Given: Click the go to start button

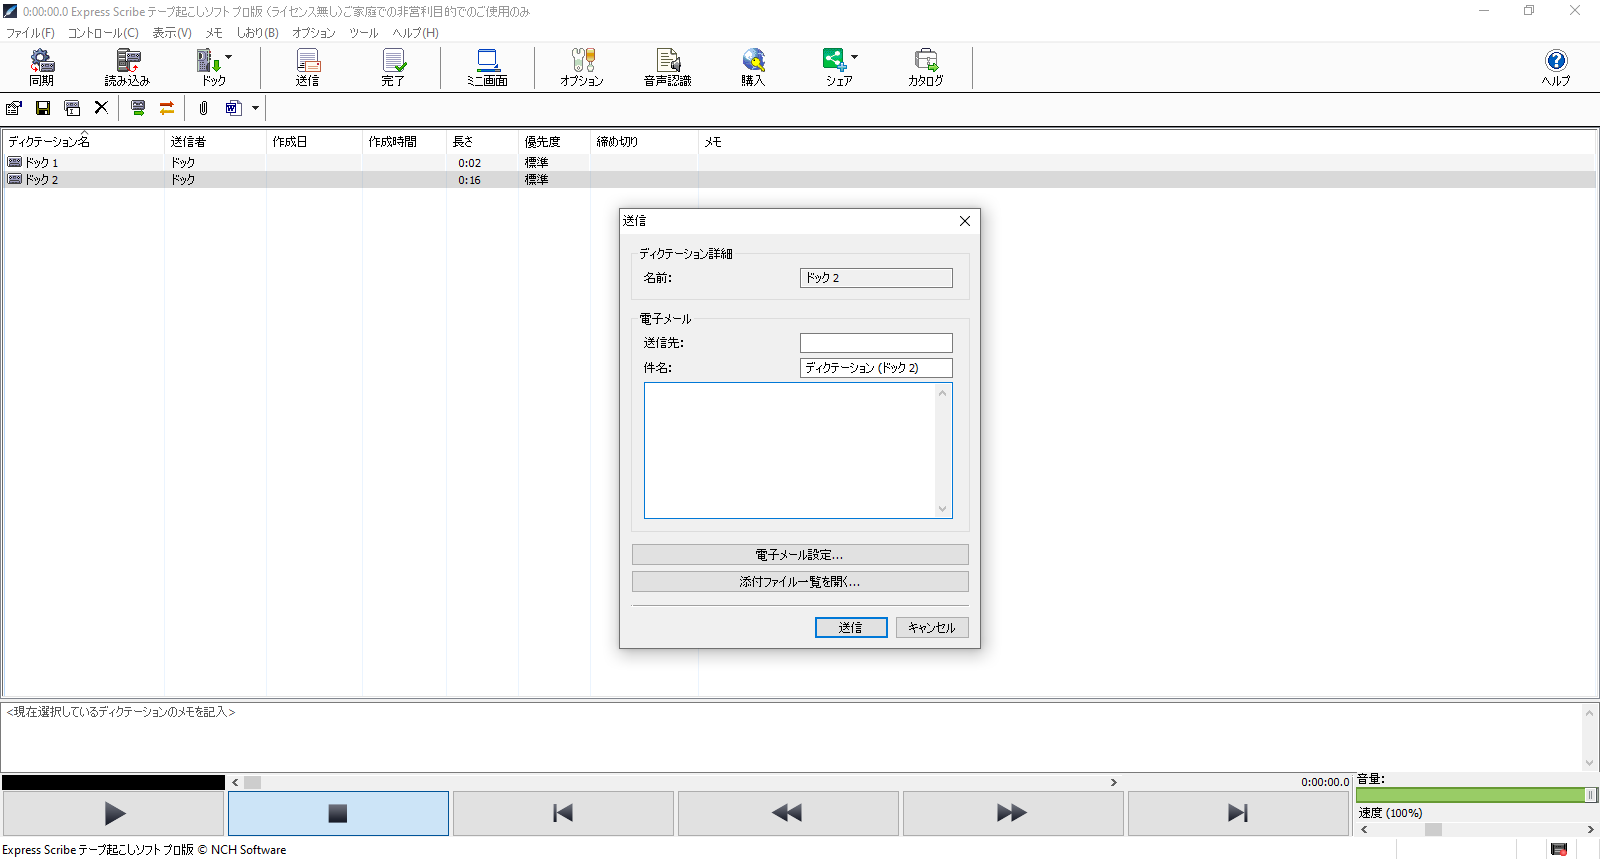Looking at the screenshot, I should pos(563,813).
